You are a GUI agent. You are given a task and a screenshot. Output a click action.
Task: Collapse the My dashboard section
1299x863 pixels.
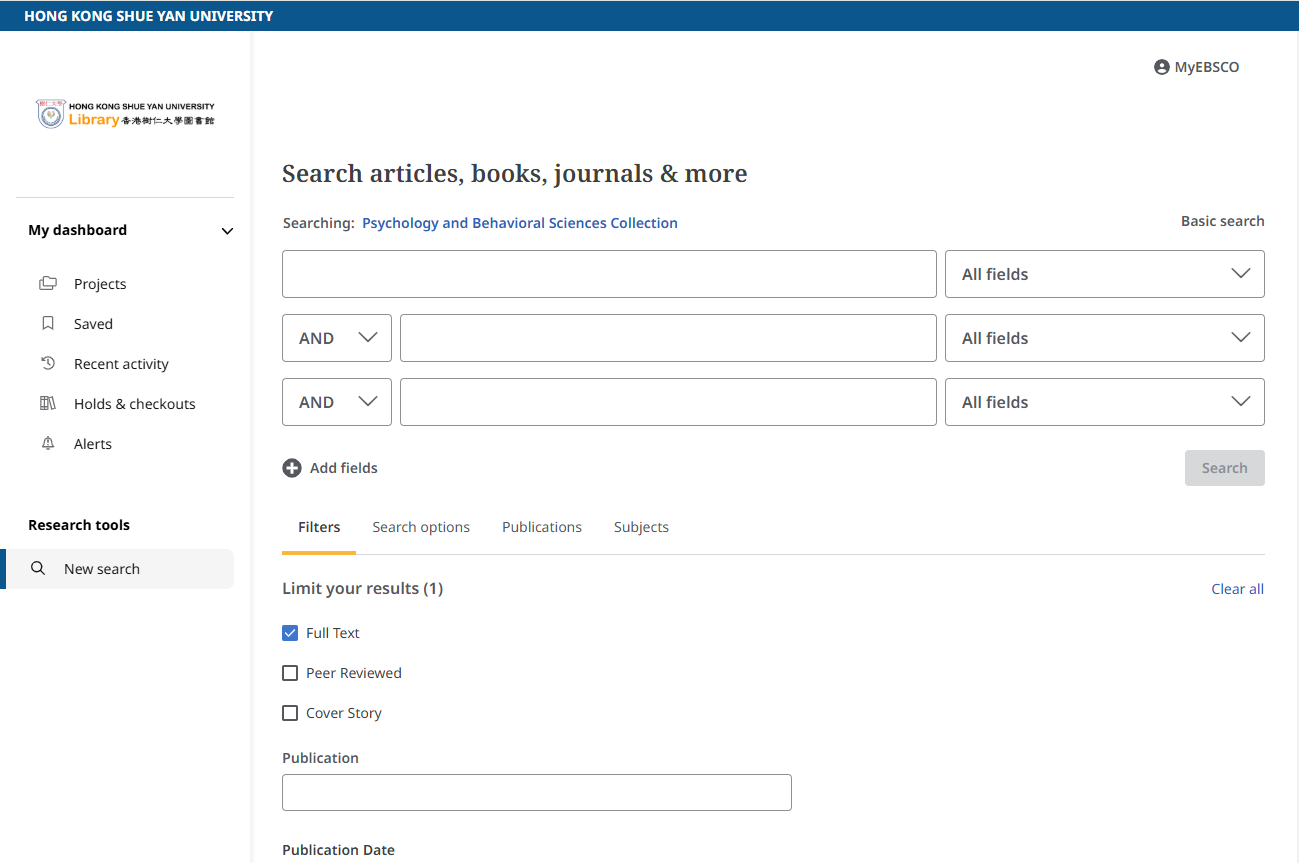click(227, 231)
